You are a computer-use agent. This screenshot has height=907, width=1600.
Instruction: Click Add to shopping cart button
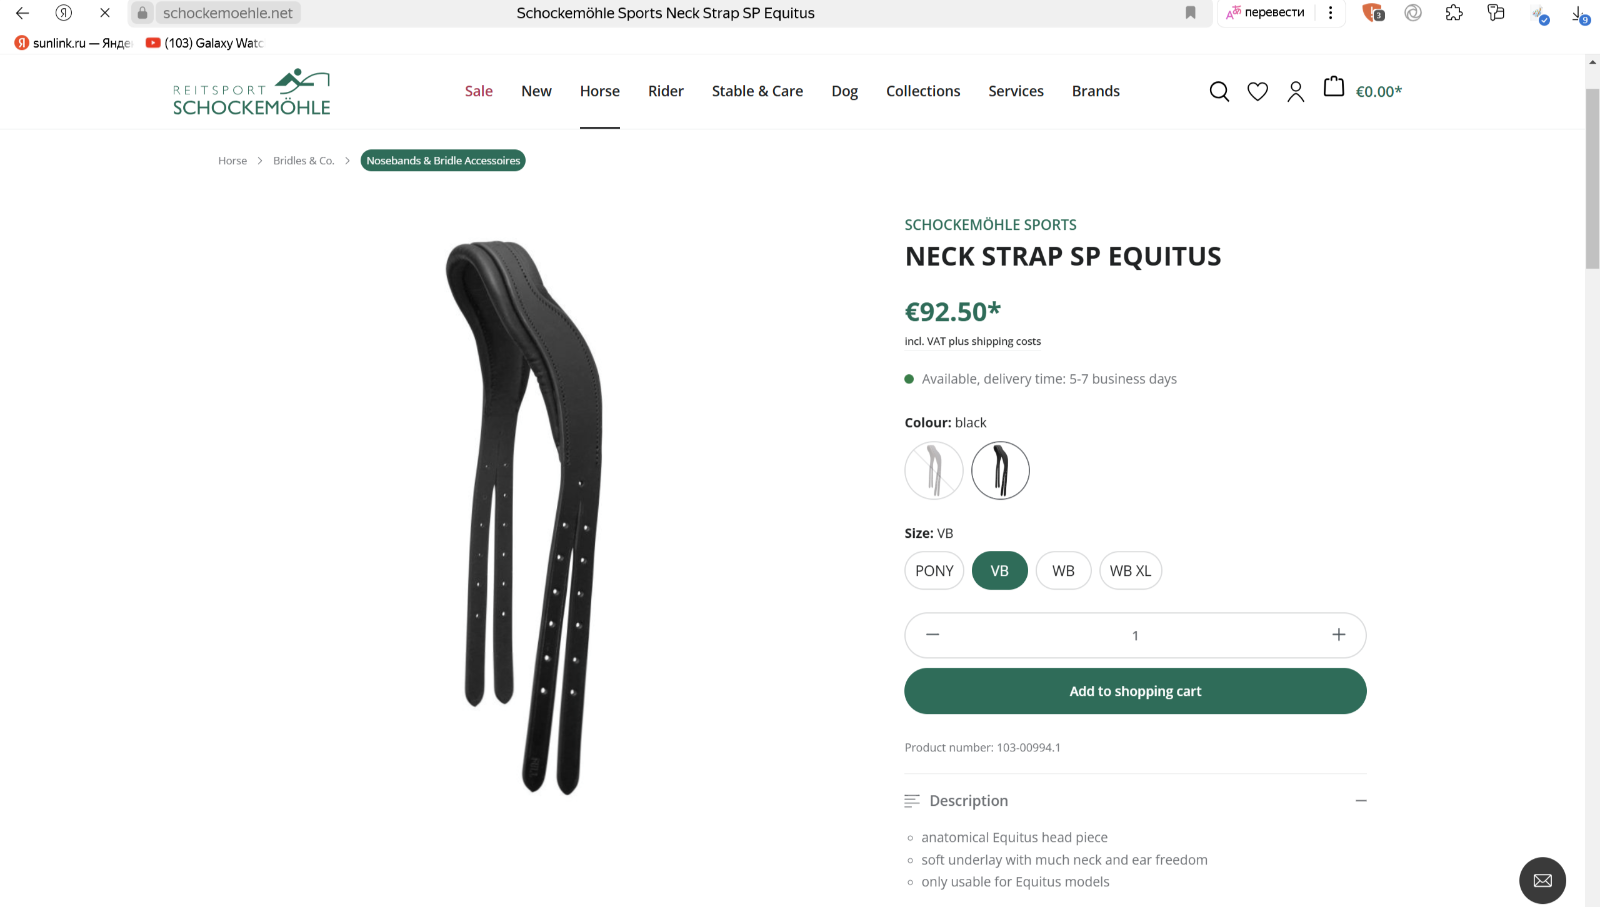[x=1135, y=691]
